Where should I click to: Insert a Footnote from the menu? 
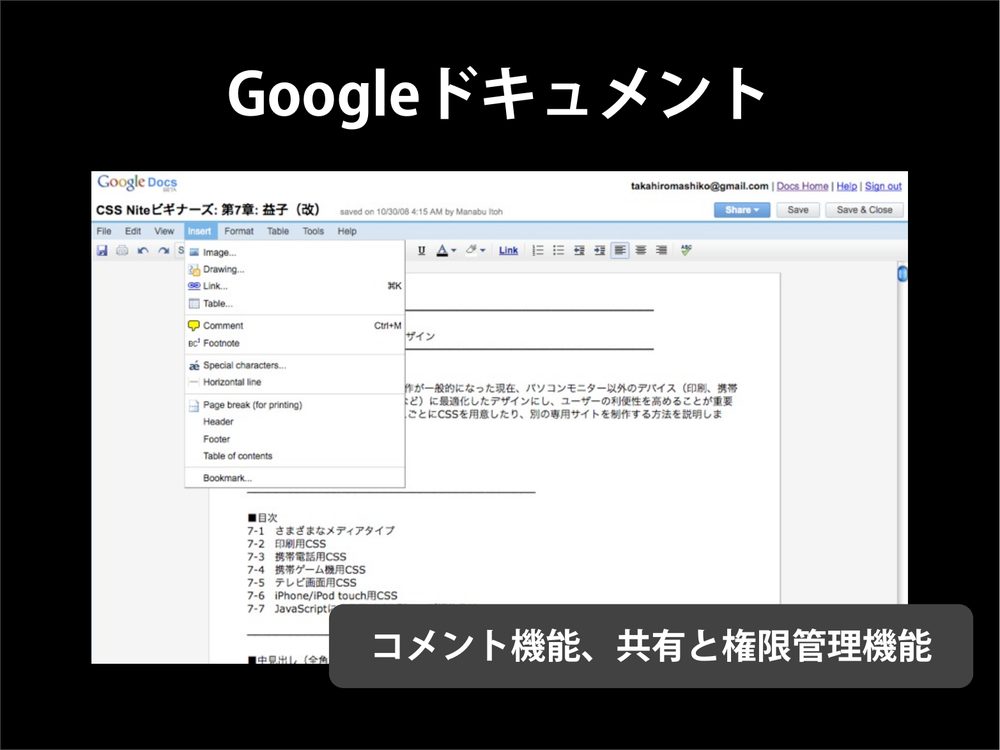(295, 343)
